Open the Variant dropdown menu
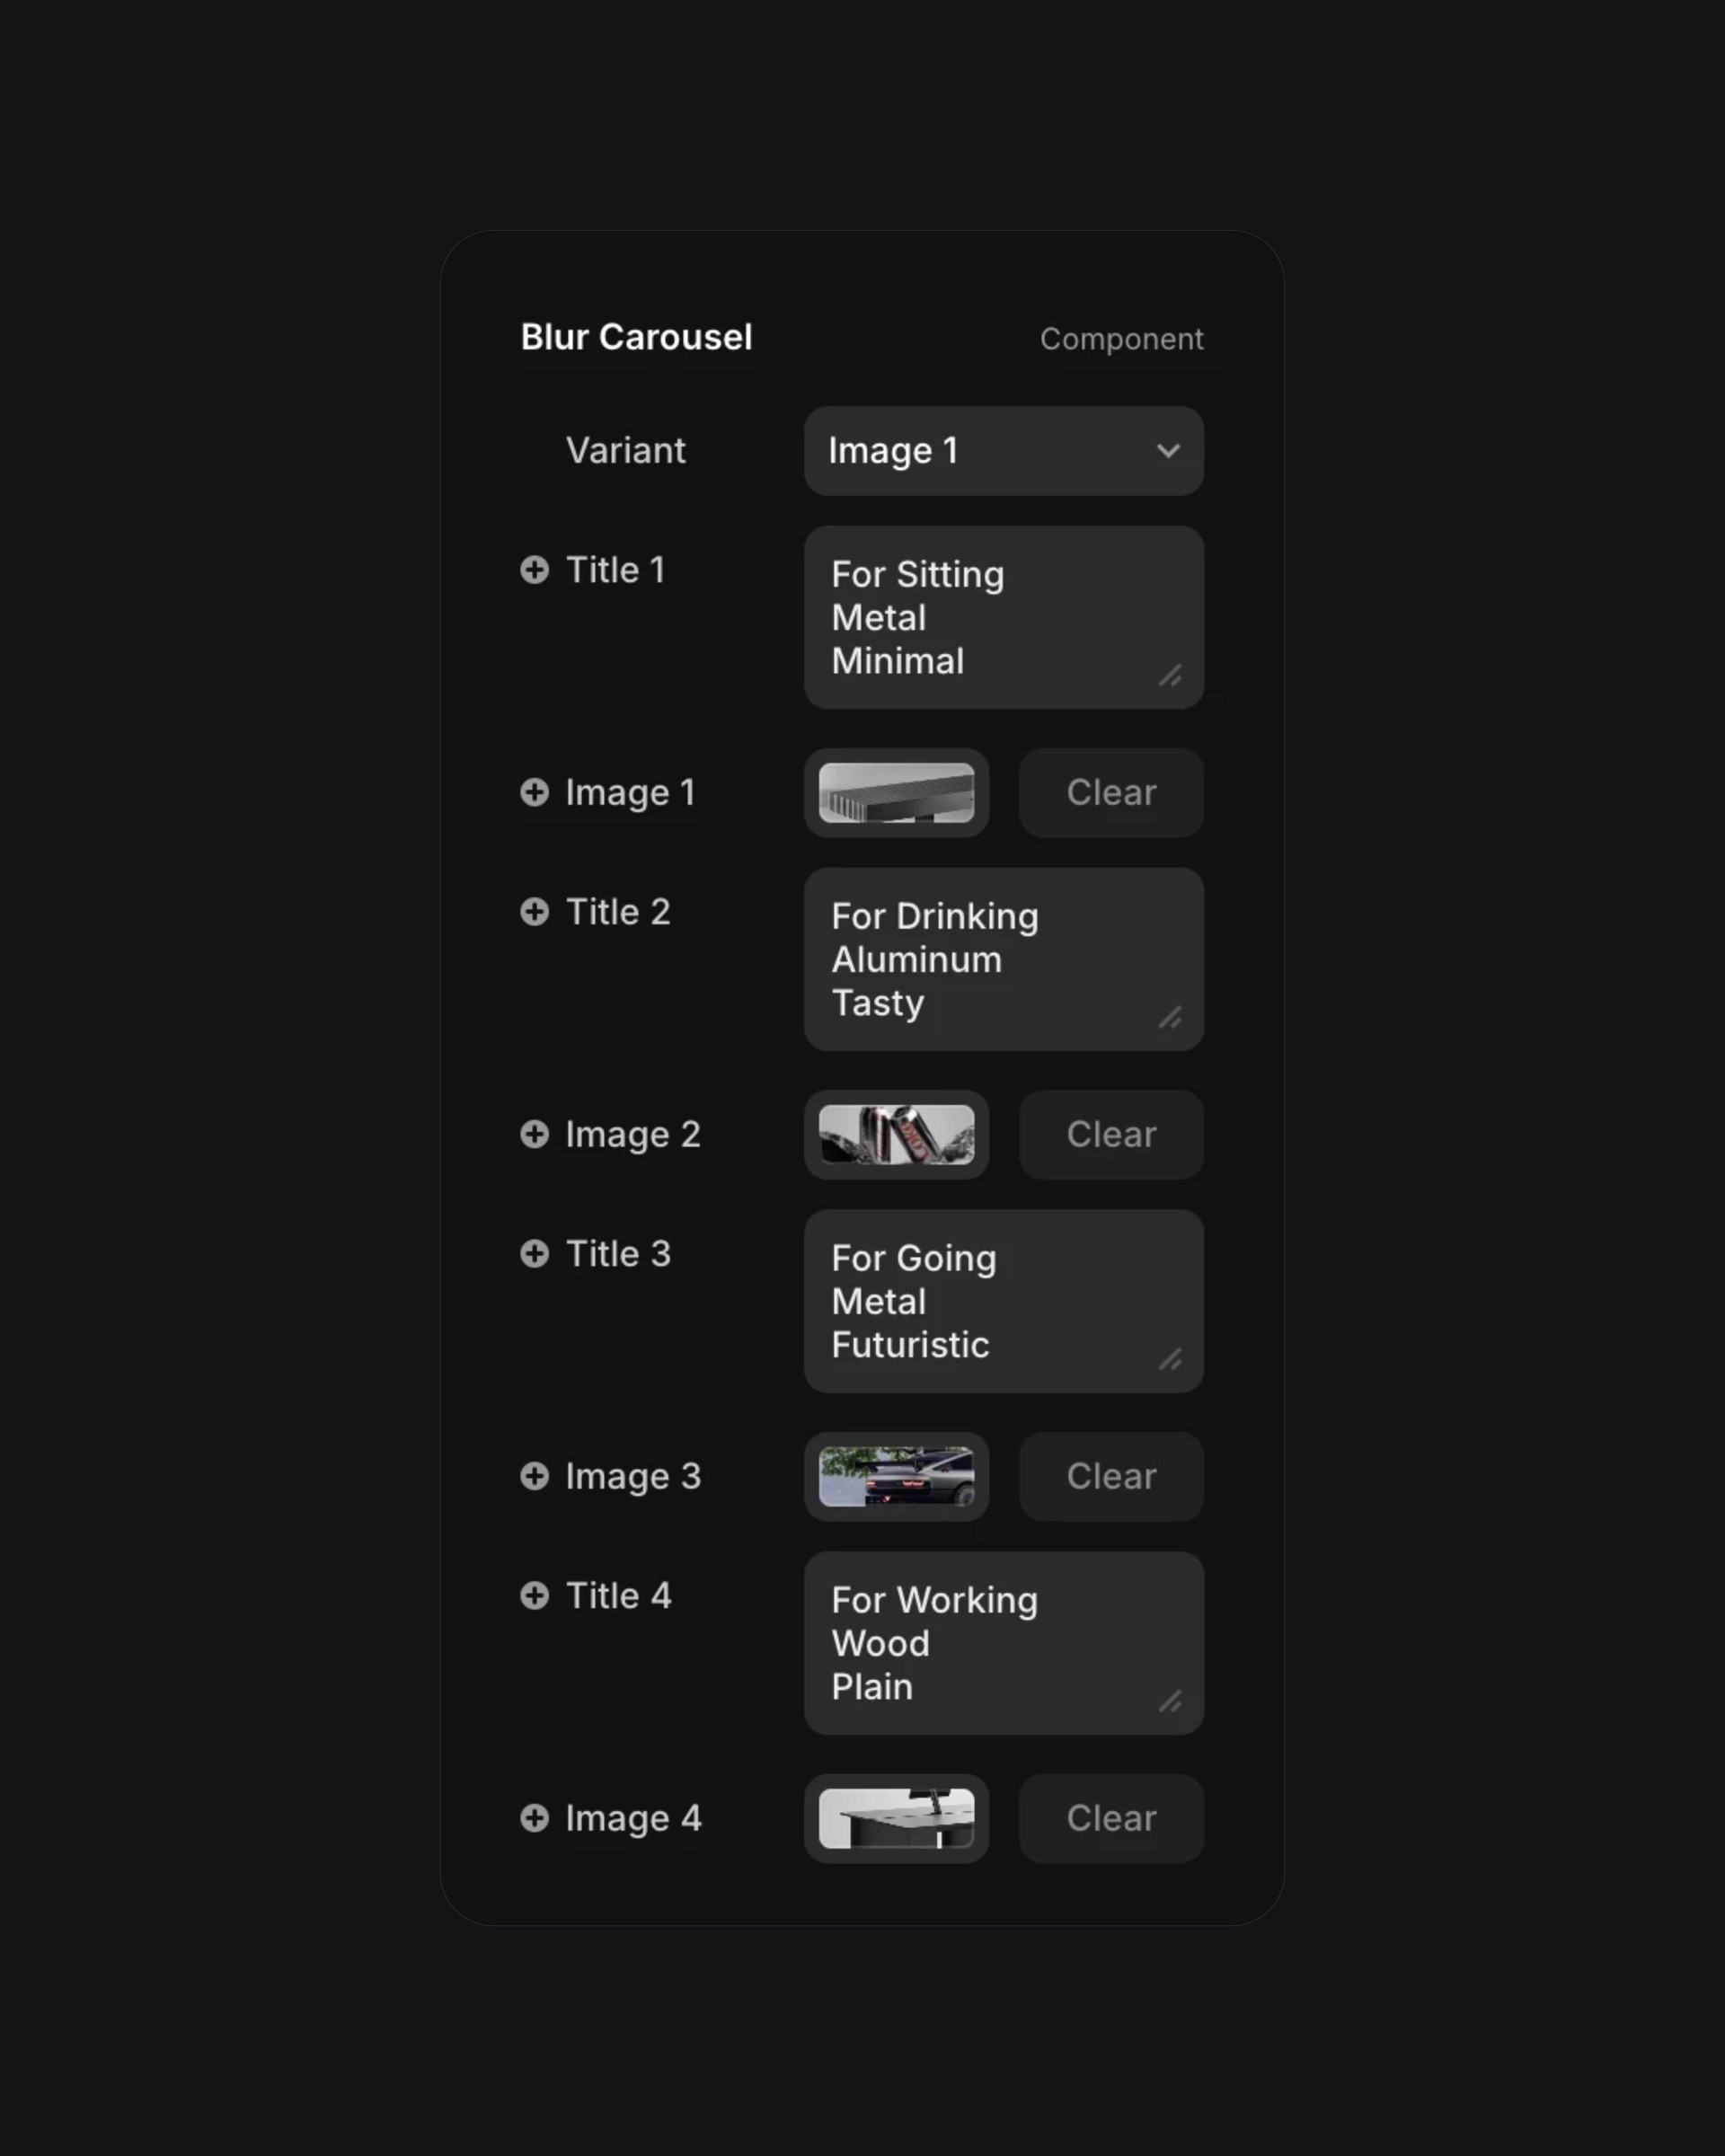This screenshot has height=2156, width=1725. (1004, 451)
